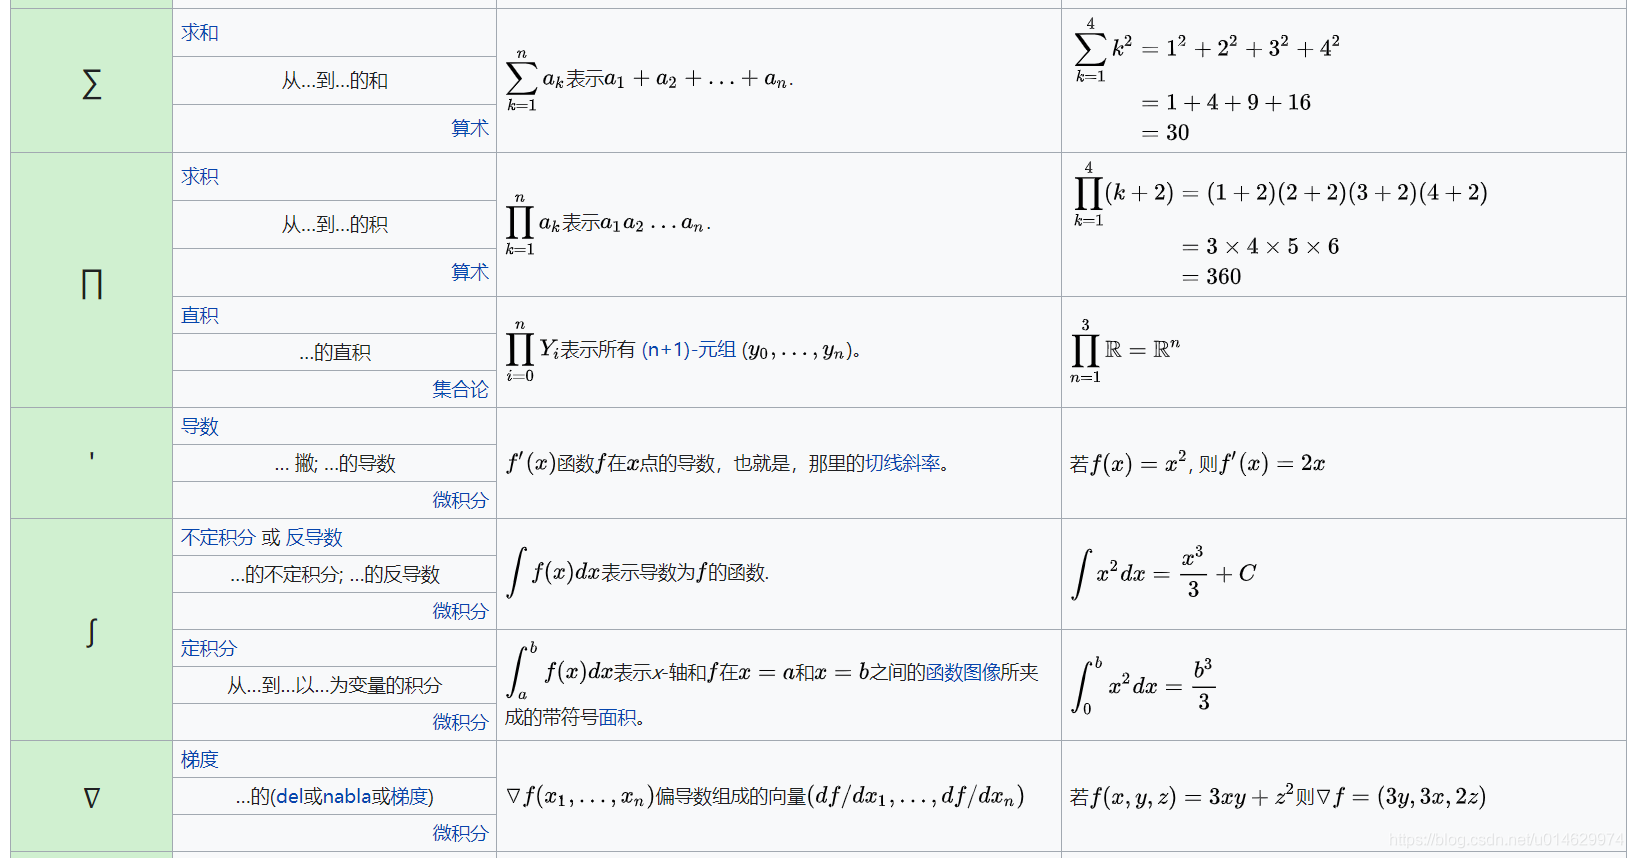Click the summation definition formula a₁+a₂+...+aₙ
This screenshot has width=1633, height=858.
pos(650,80)
